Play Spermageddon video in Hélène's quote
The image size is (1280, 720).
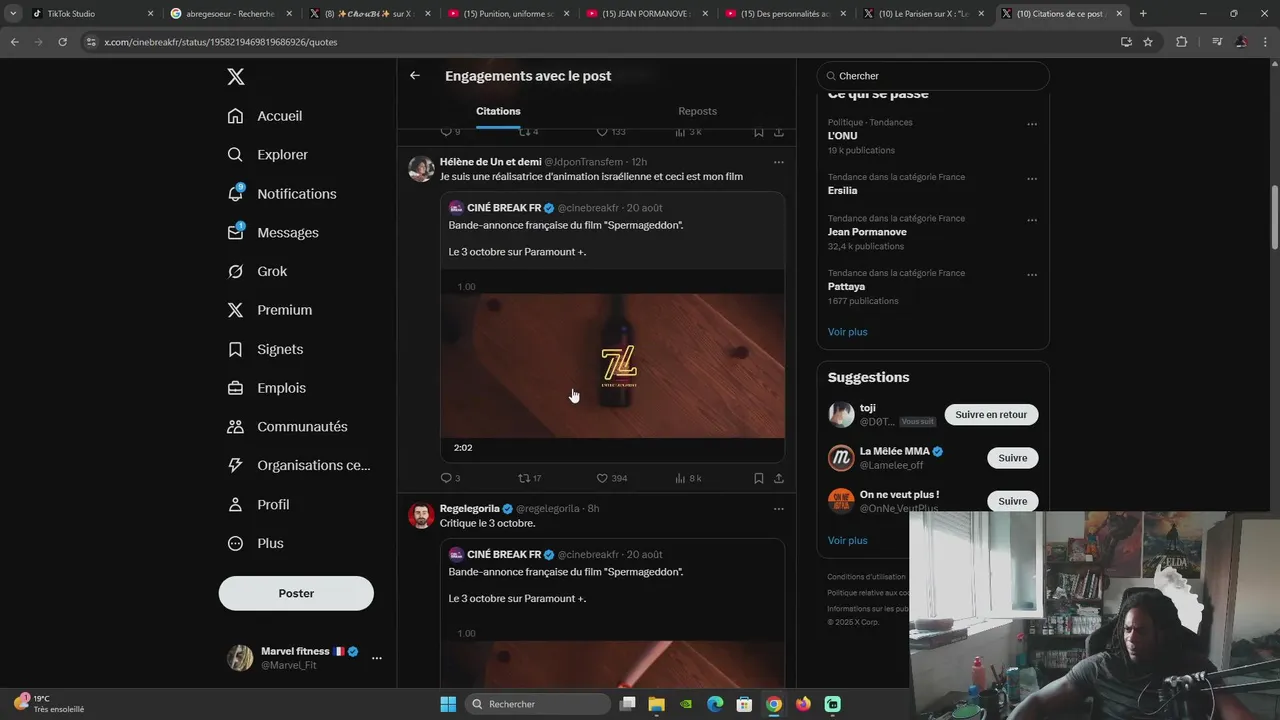point(612,366)
